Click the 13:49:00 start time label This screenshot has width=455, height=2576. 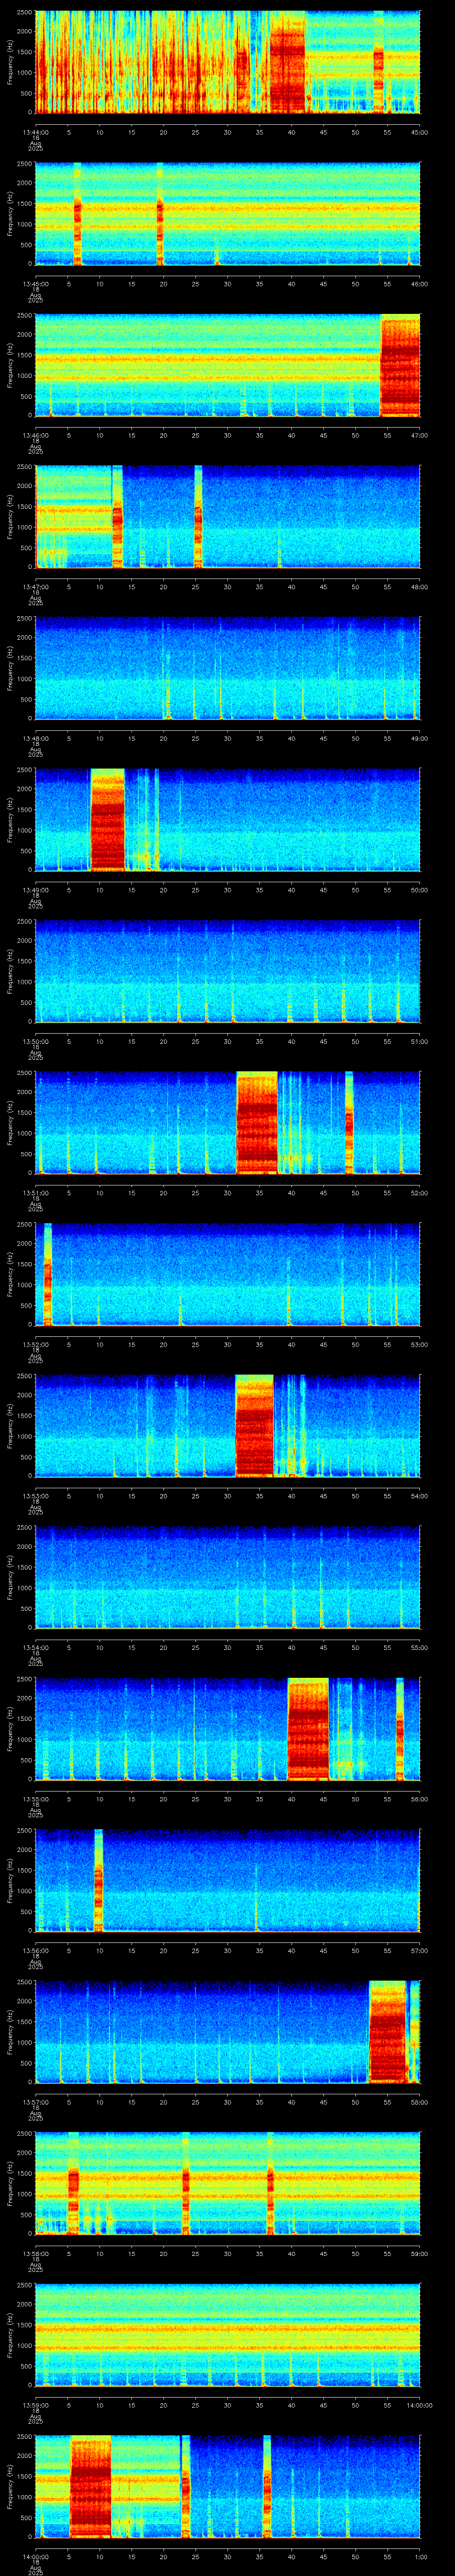pos(36,890)
